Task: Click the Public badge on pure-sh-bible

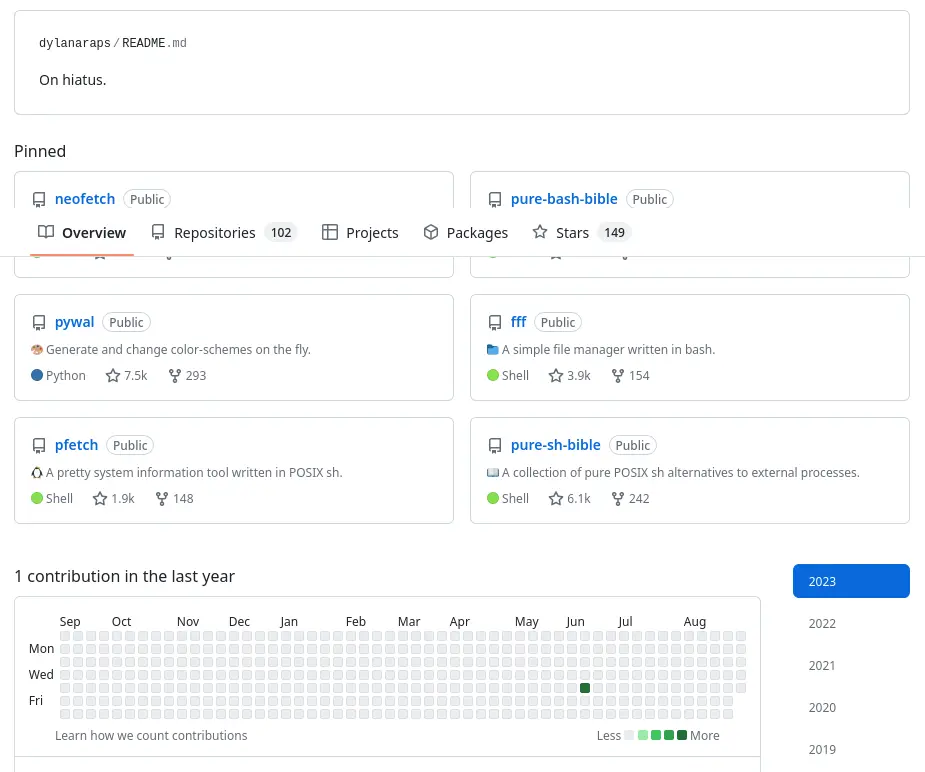Action: pos(632,445)
